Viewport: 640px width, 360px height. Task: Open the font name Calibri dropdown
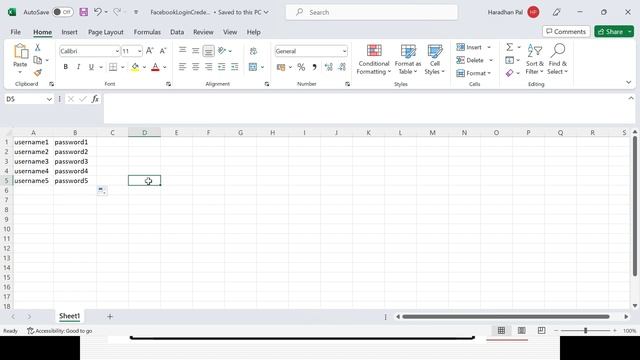click(x=117, y=51)
